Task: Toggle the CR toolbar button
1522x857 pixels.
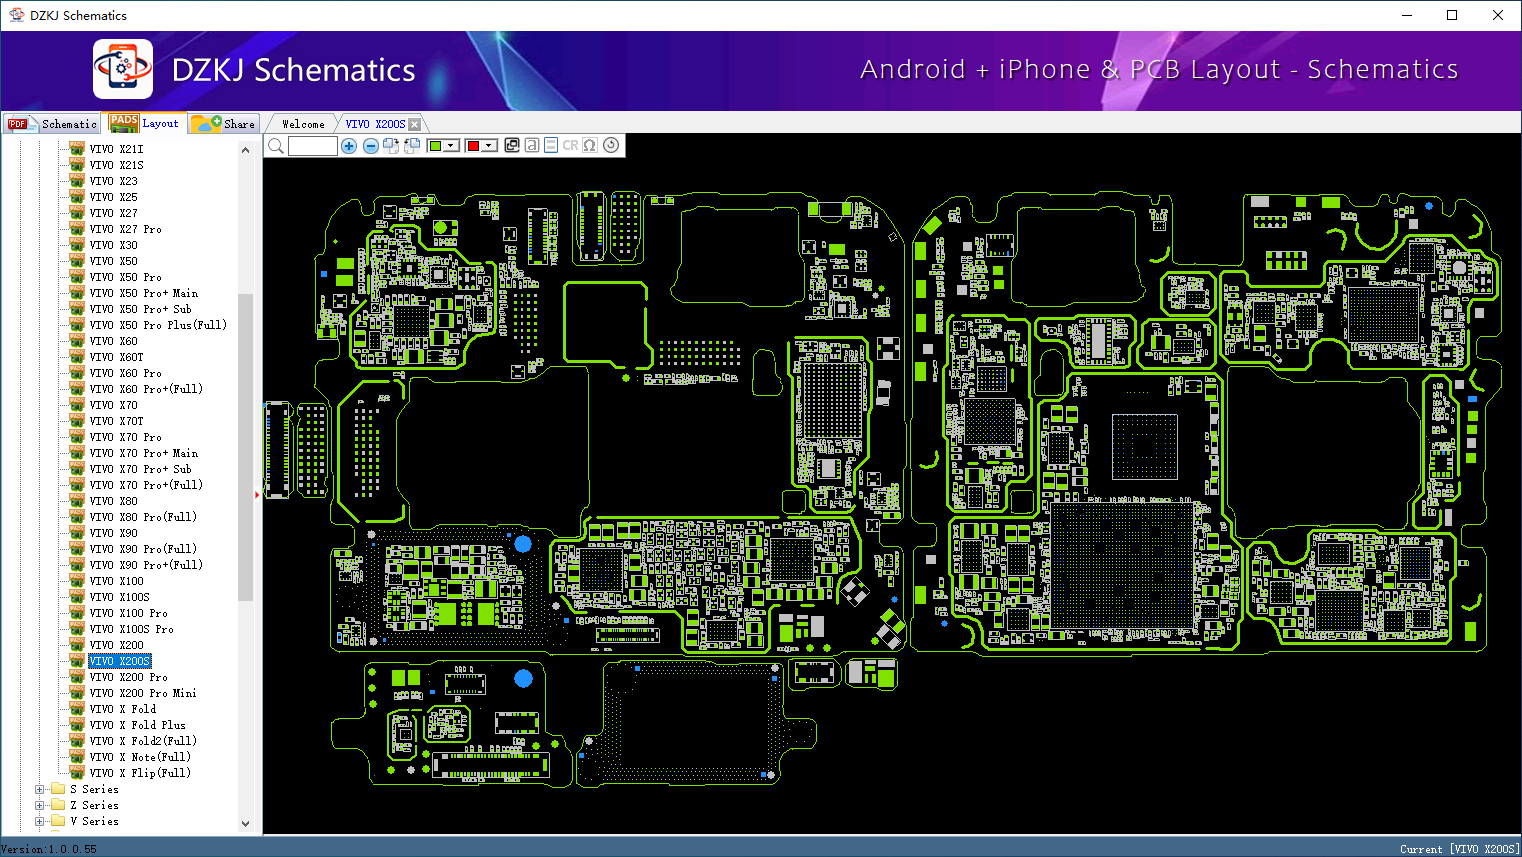Action: pos(570,145)
